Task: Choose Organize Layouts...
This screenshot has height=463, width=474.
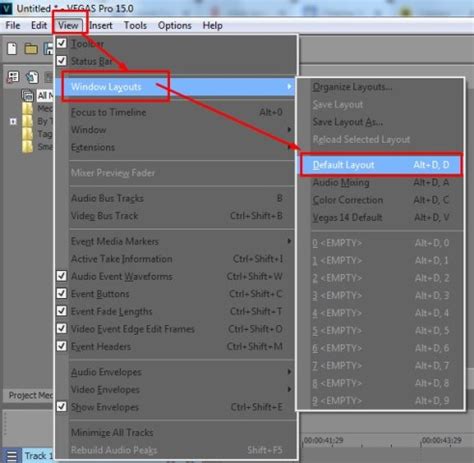Action: (380, 87)
